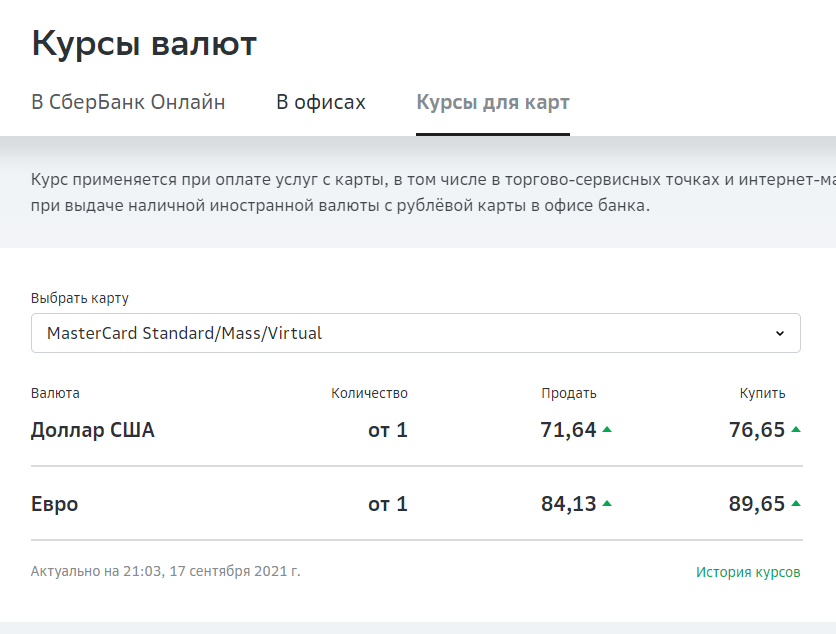The image size is (836, 634).
Task: Click the Валюта column header
Action: point(56,393)
